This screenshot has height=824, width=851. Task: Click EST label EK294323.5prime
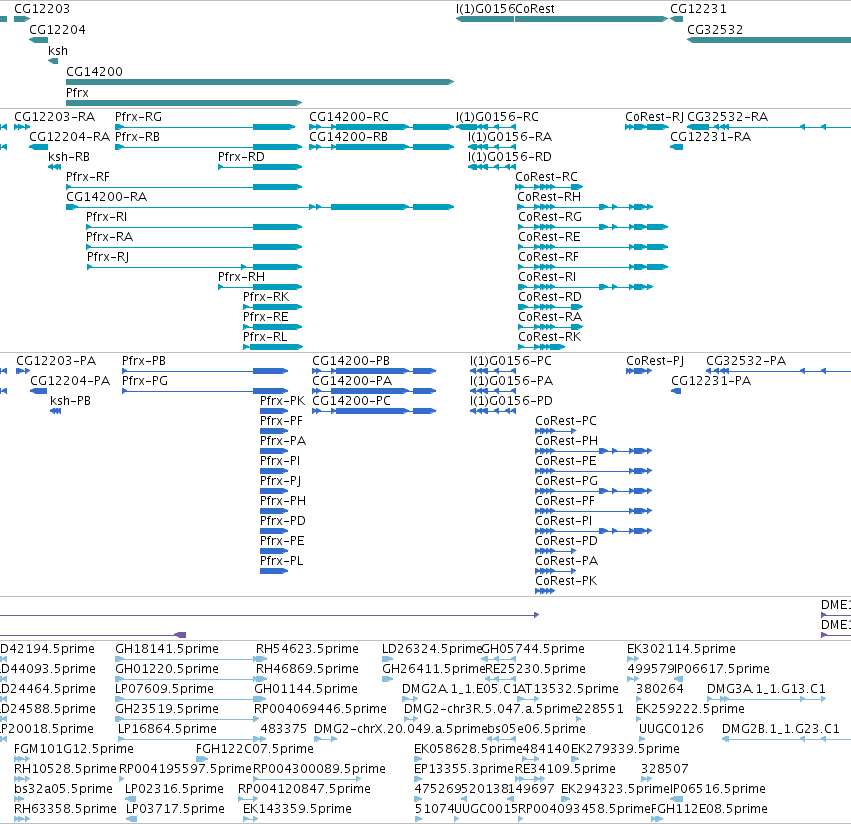(x=615, y=789)
